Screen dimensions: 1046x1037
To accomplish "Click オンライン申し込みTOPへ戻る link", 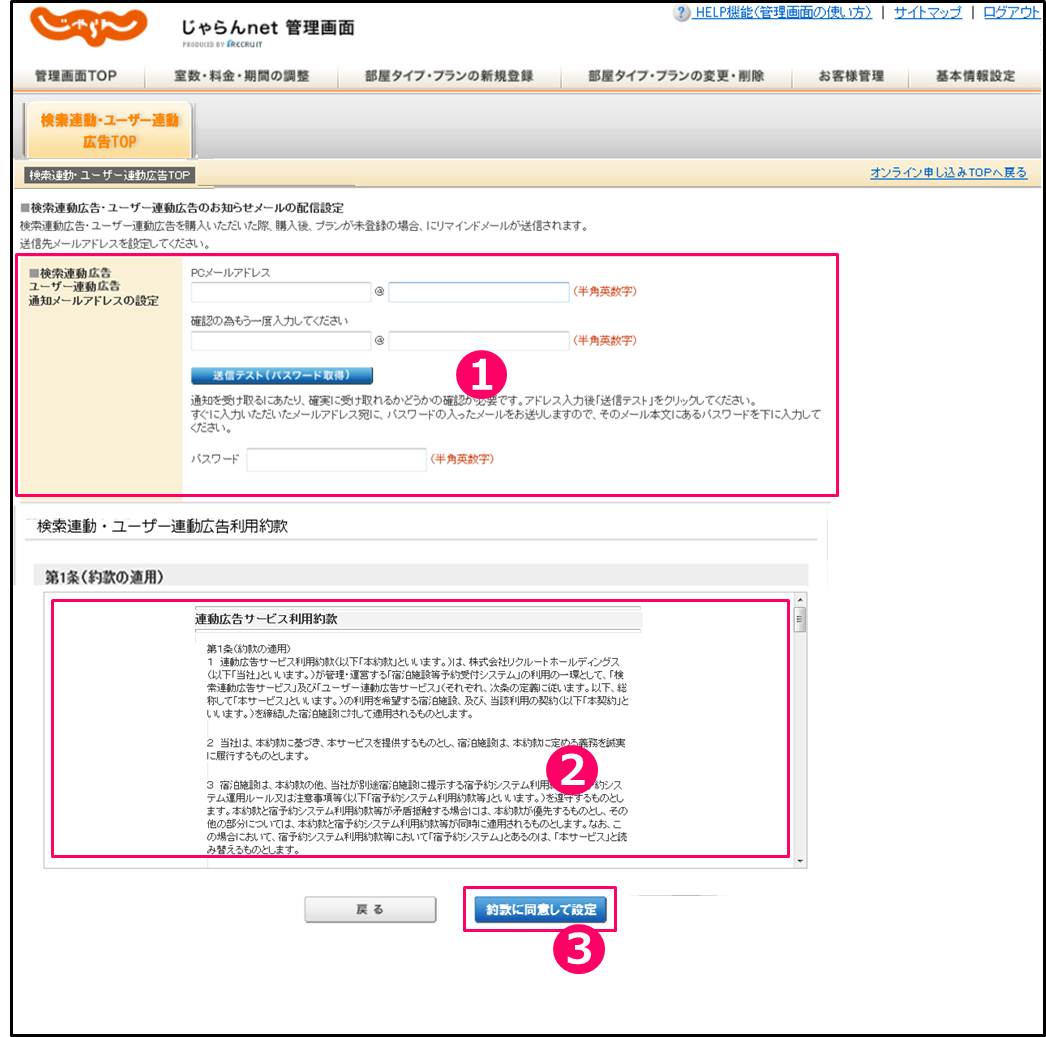I will [948, 173].
